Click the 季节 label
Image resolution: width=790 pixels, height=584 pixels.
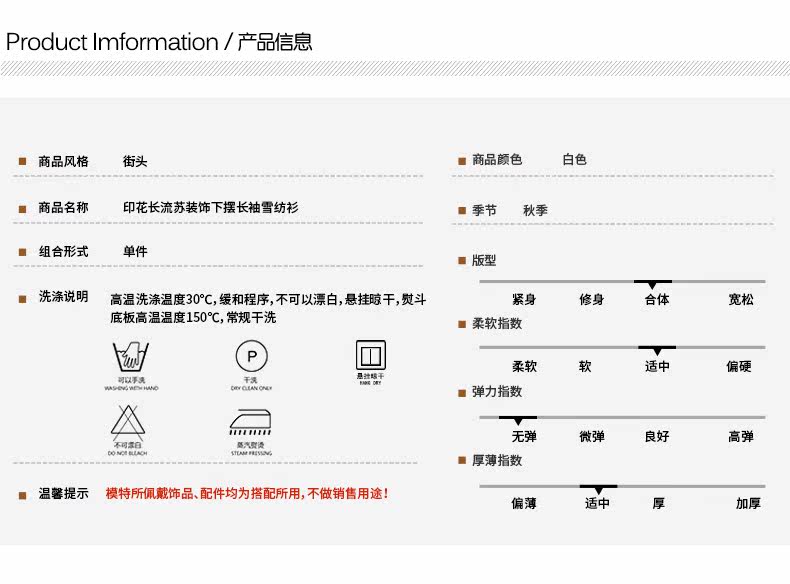pos(484,210)
